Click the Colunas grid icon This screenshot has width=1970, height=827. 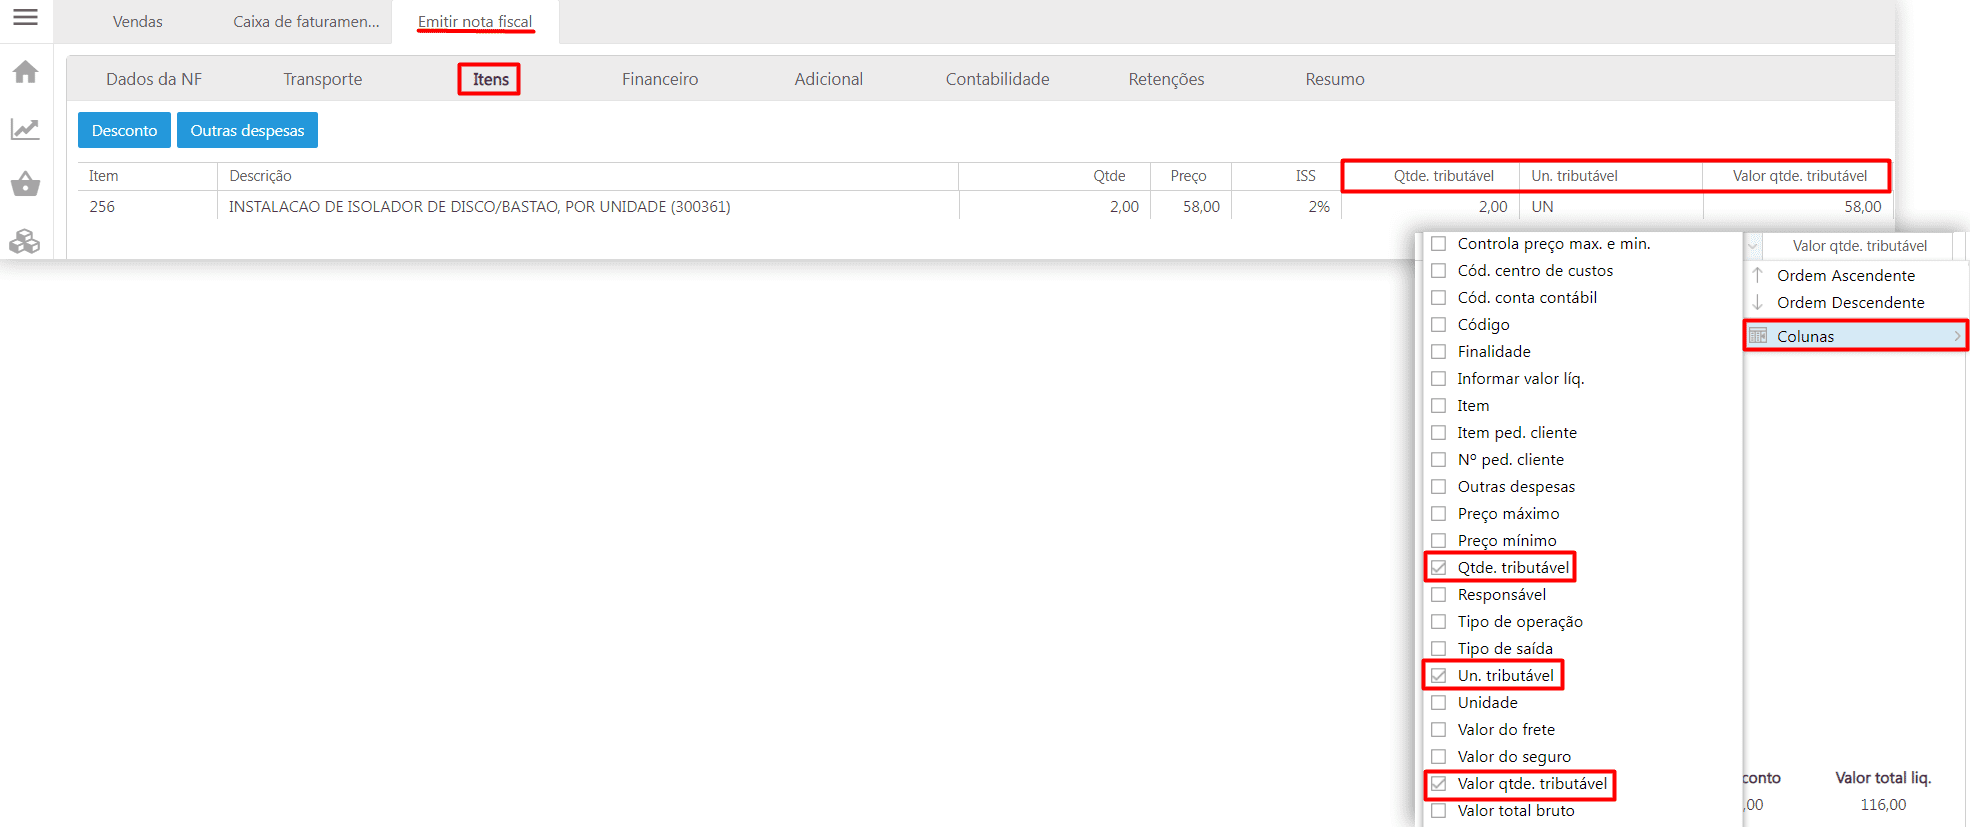(x=1758, y=336)
